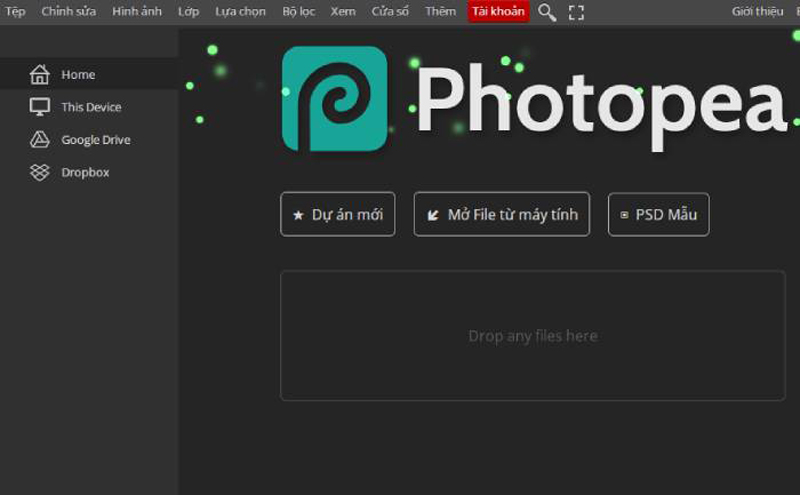Open the Cửa sổ menu
Screen dimensions: 800x495
point(390,11)
